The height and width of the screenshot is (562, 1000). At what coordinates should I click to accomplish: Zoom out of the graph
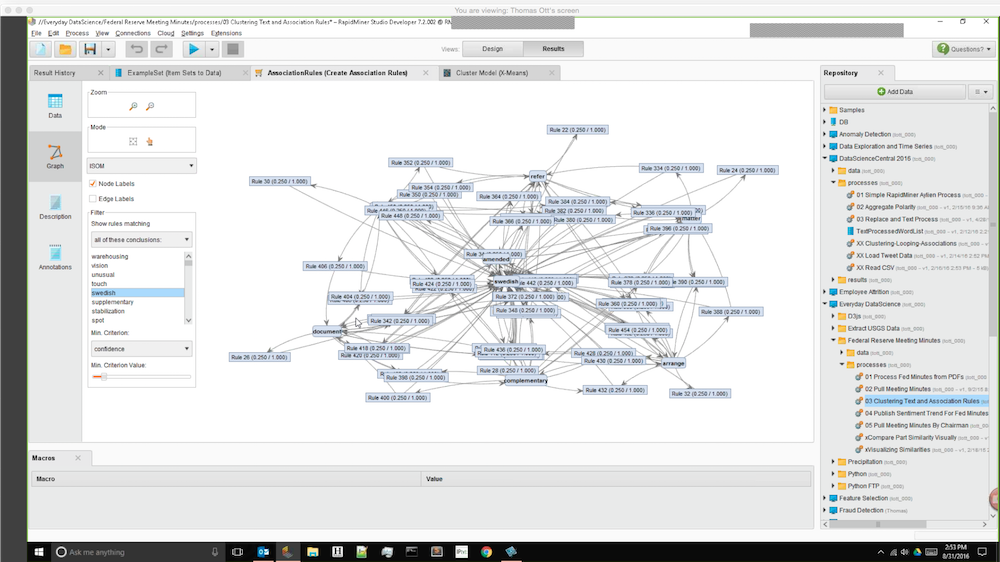tap(150, 106)
